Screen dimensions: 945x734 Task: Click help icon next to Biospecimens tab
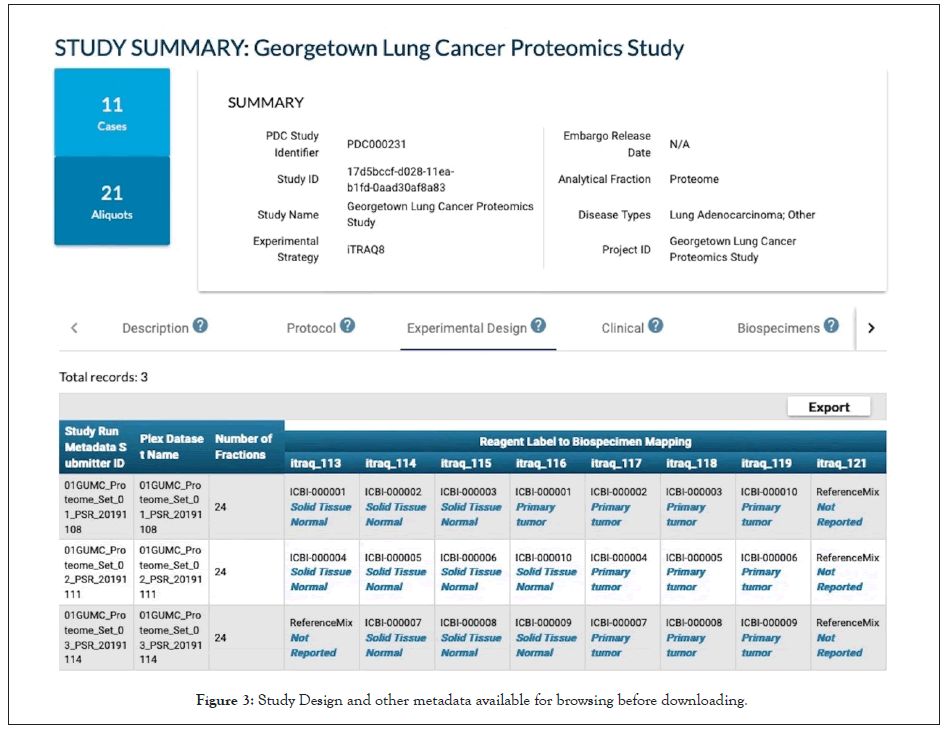tap(831, 326)
